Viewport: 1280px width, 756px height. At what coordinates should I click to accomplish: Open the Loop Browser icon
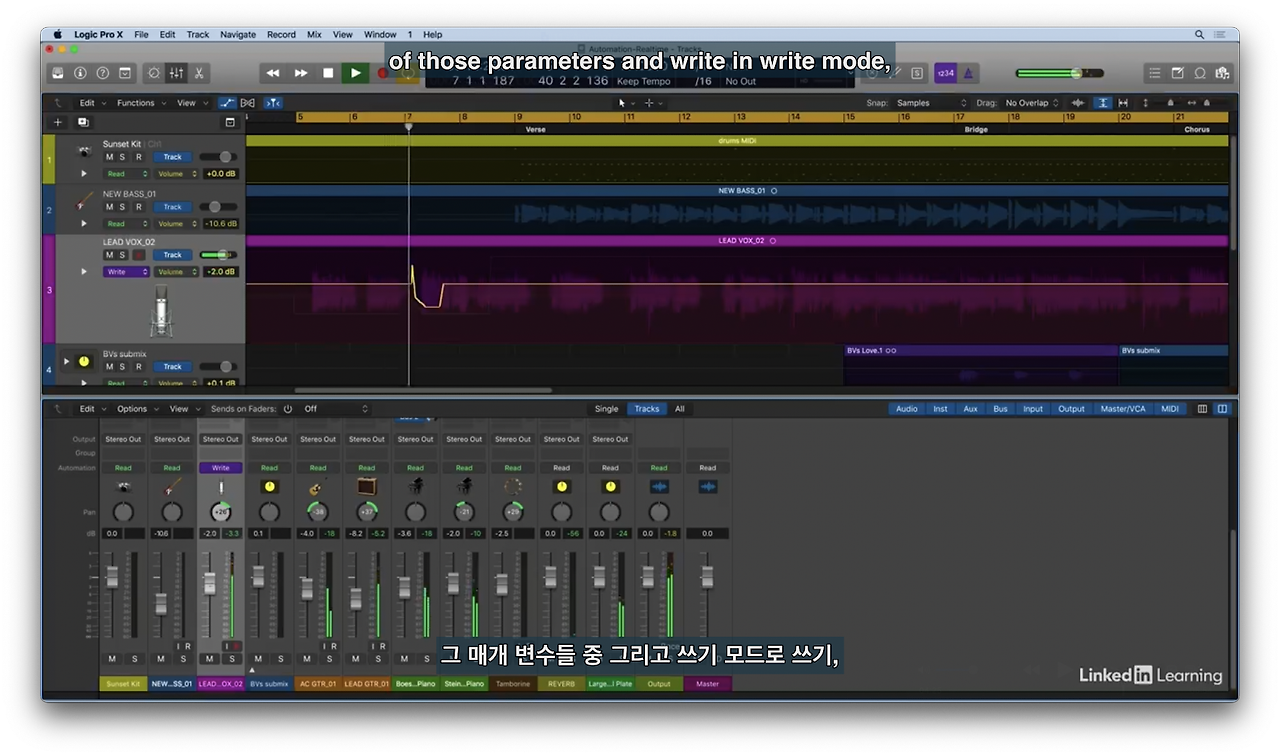point(1199,73)
